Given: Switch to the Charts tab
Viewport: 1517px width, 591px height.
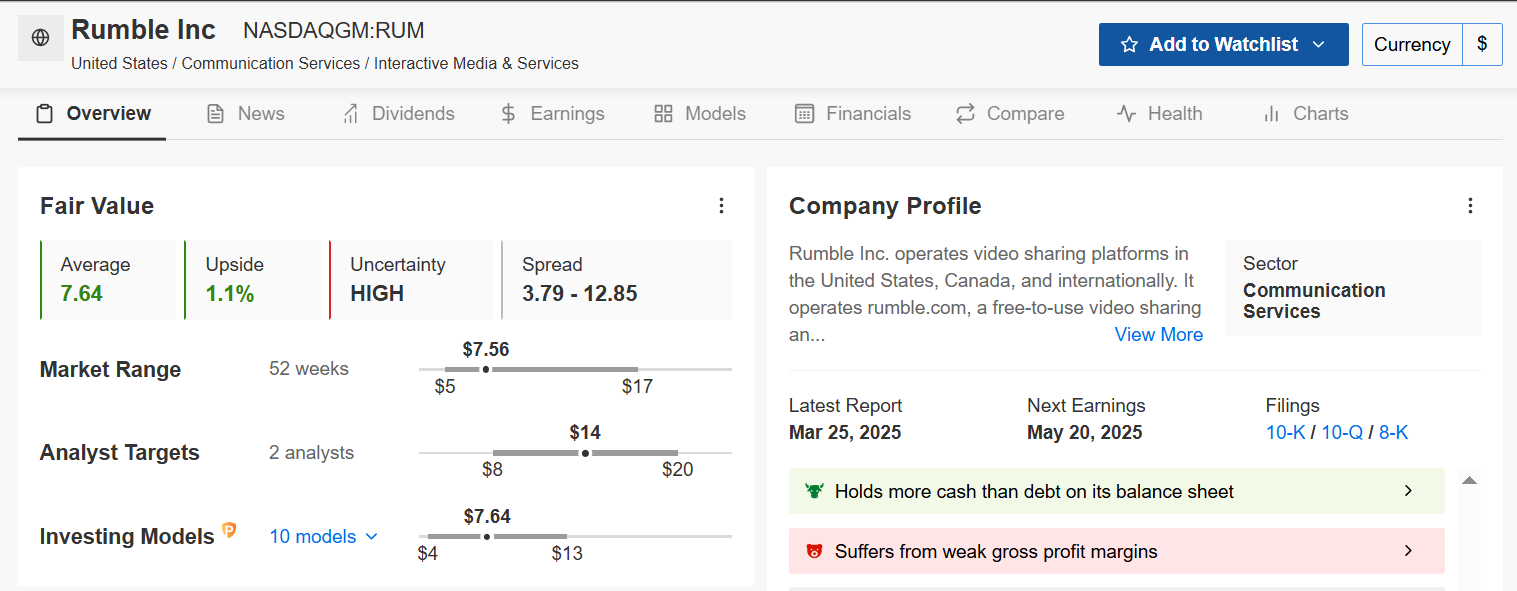Looking at the screenshot, I should [x=1305, y=114].
